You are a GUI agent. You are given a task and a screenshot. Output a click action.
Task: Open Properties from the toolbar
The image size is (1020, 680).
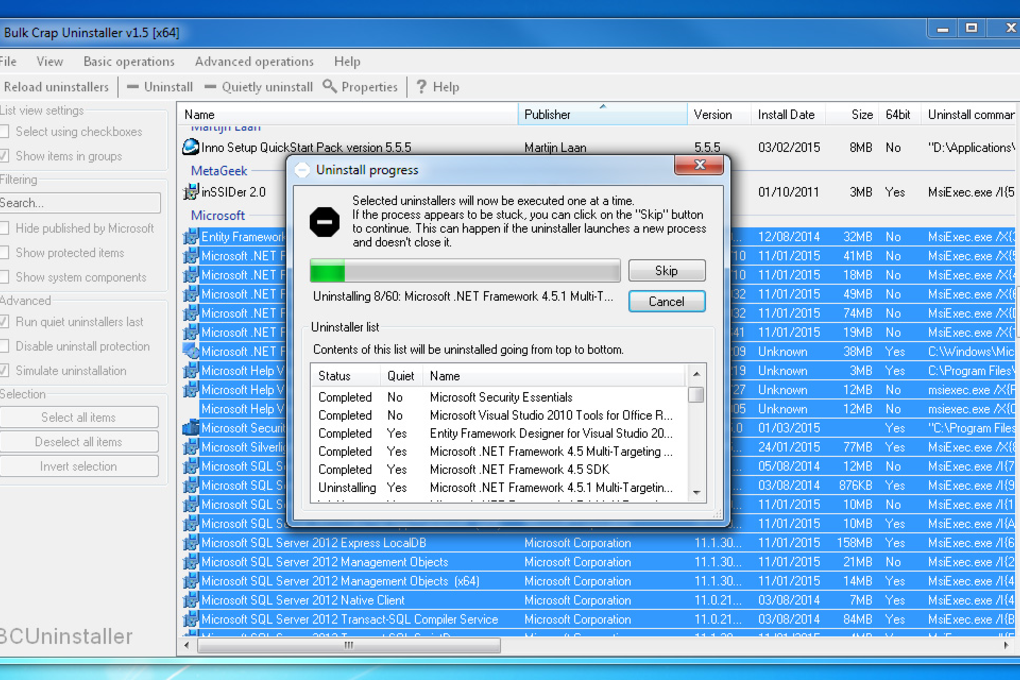tap(360, 87)
